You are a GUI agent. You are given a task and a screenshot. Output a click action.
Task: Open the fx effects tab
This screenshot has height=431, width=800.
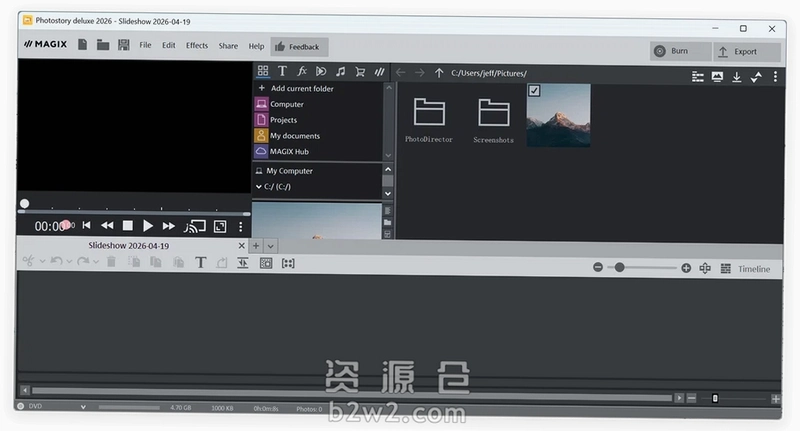click(302, 71)
